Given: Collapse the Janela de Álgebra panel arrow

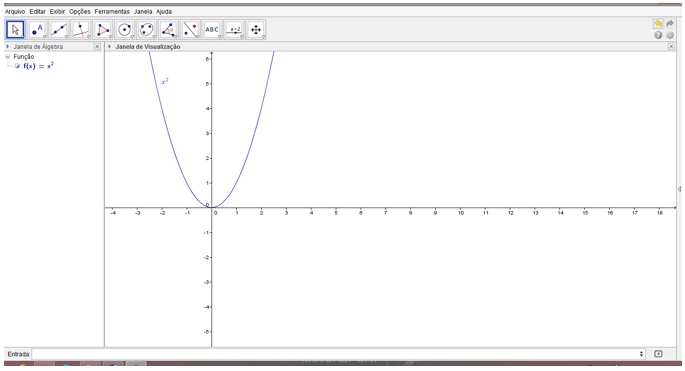Looking at the screenshot, I should point(7,46).
